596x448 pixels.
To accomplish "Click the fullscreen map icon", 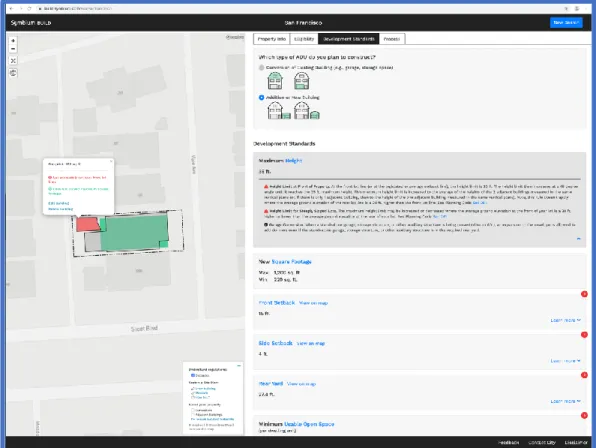I will click(13, 61).
